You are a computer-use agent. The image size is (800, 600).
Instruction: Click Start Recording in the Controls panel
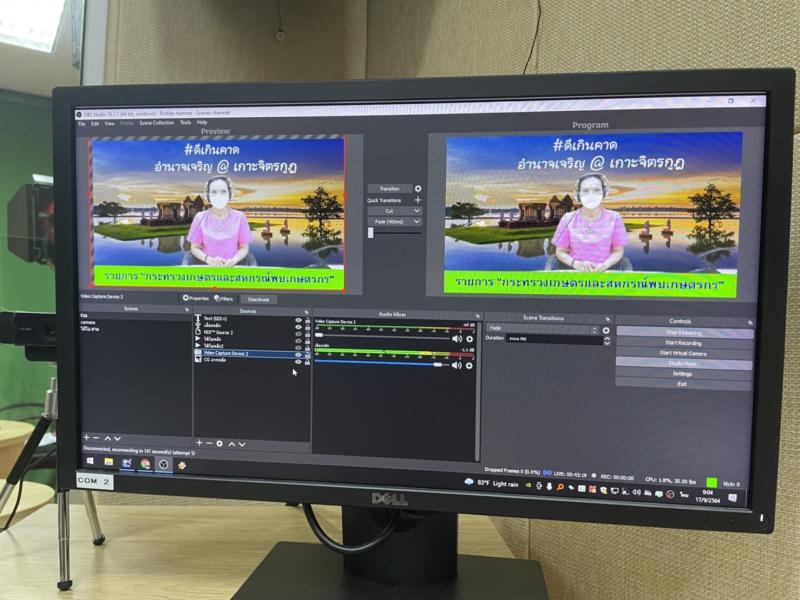684,343
